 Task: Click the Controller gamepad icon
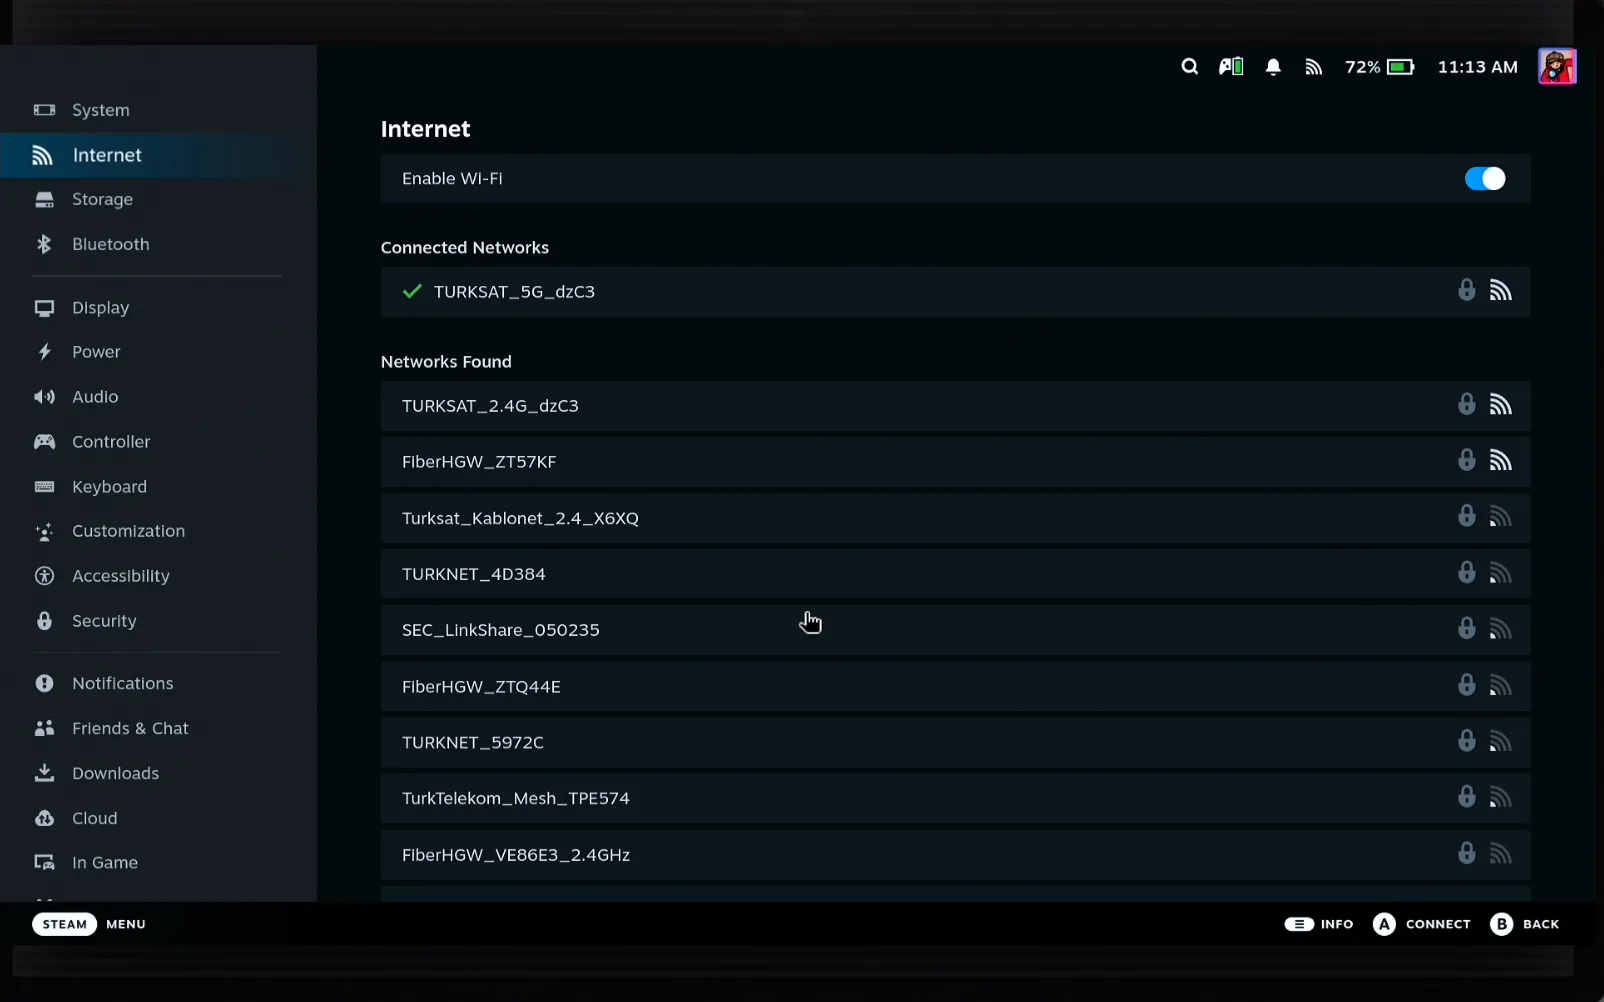(44, 442)
